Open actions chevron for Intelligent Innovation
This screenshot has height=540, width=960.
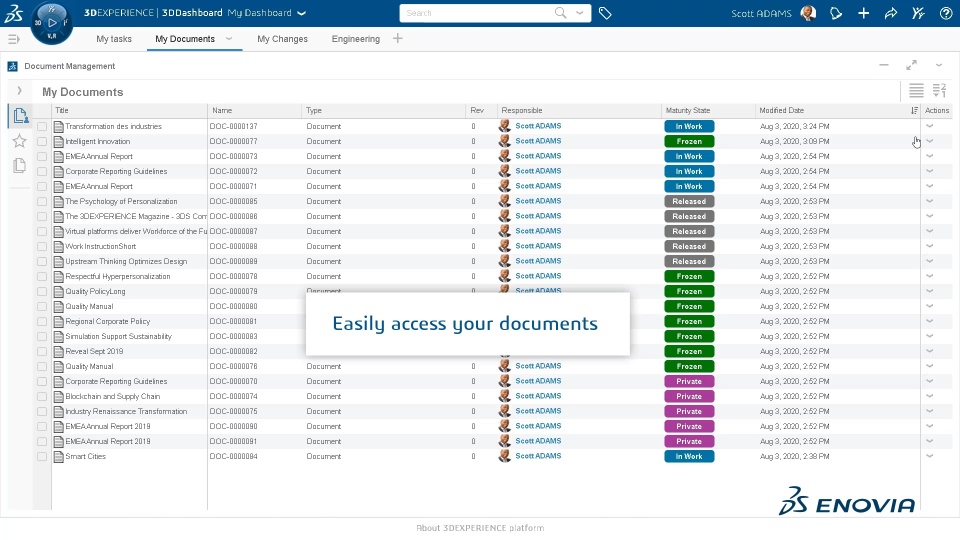(929, 141)
